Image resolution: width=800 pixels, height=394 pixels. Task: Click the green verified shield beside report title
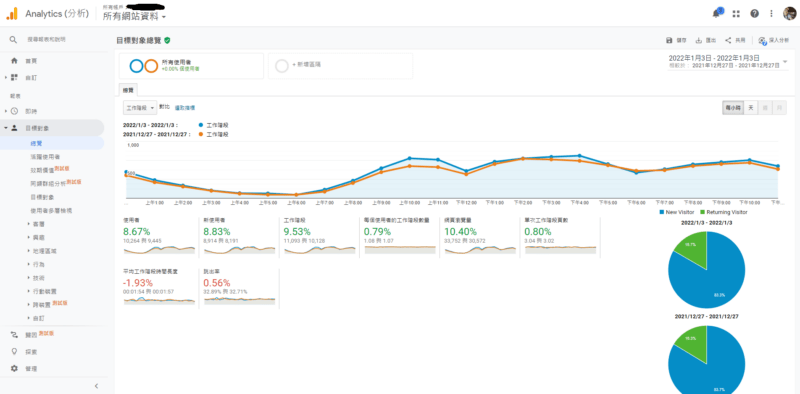click(x=167, y=40)
